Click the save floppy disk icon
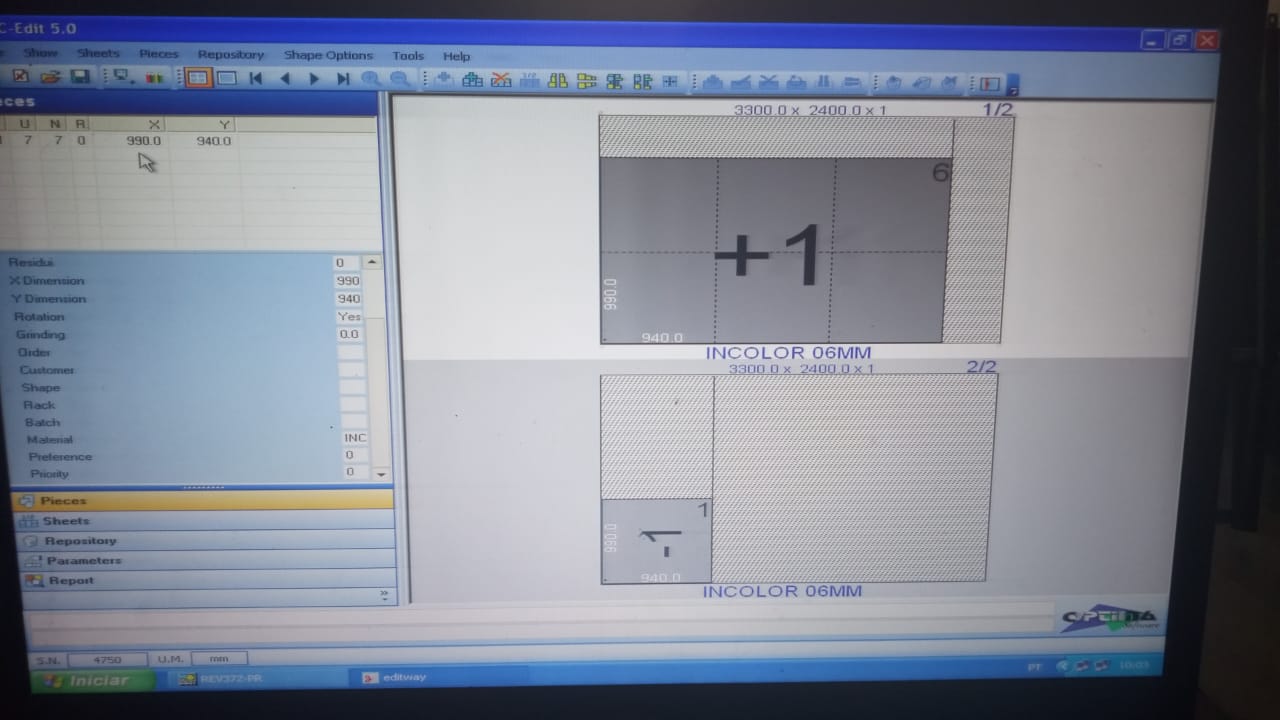The image size is (1280, 720). coord(80,77)
